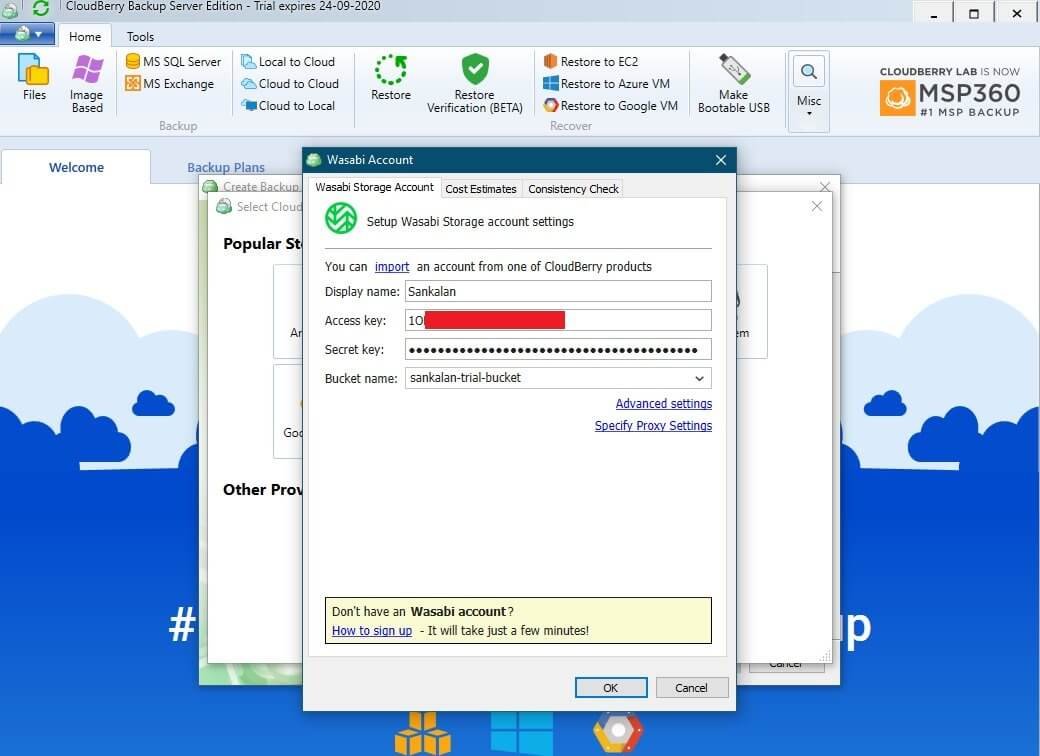Select Local to Cloud backup

(288, 62)
